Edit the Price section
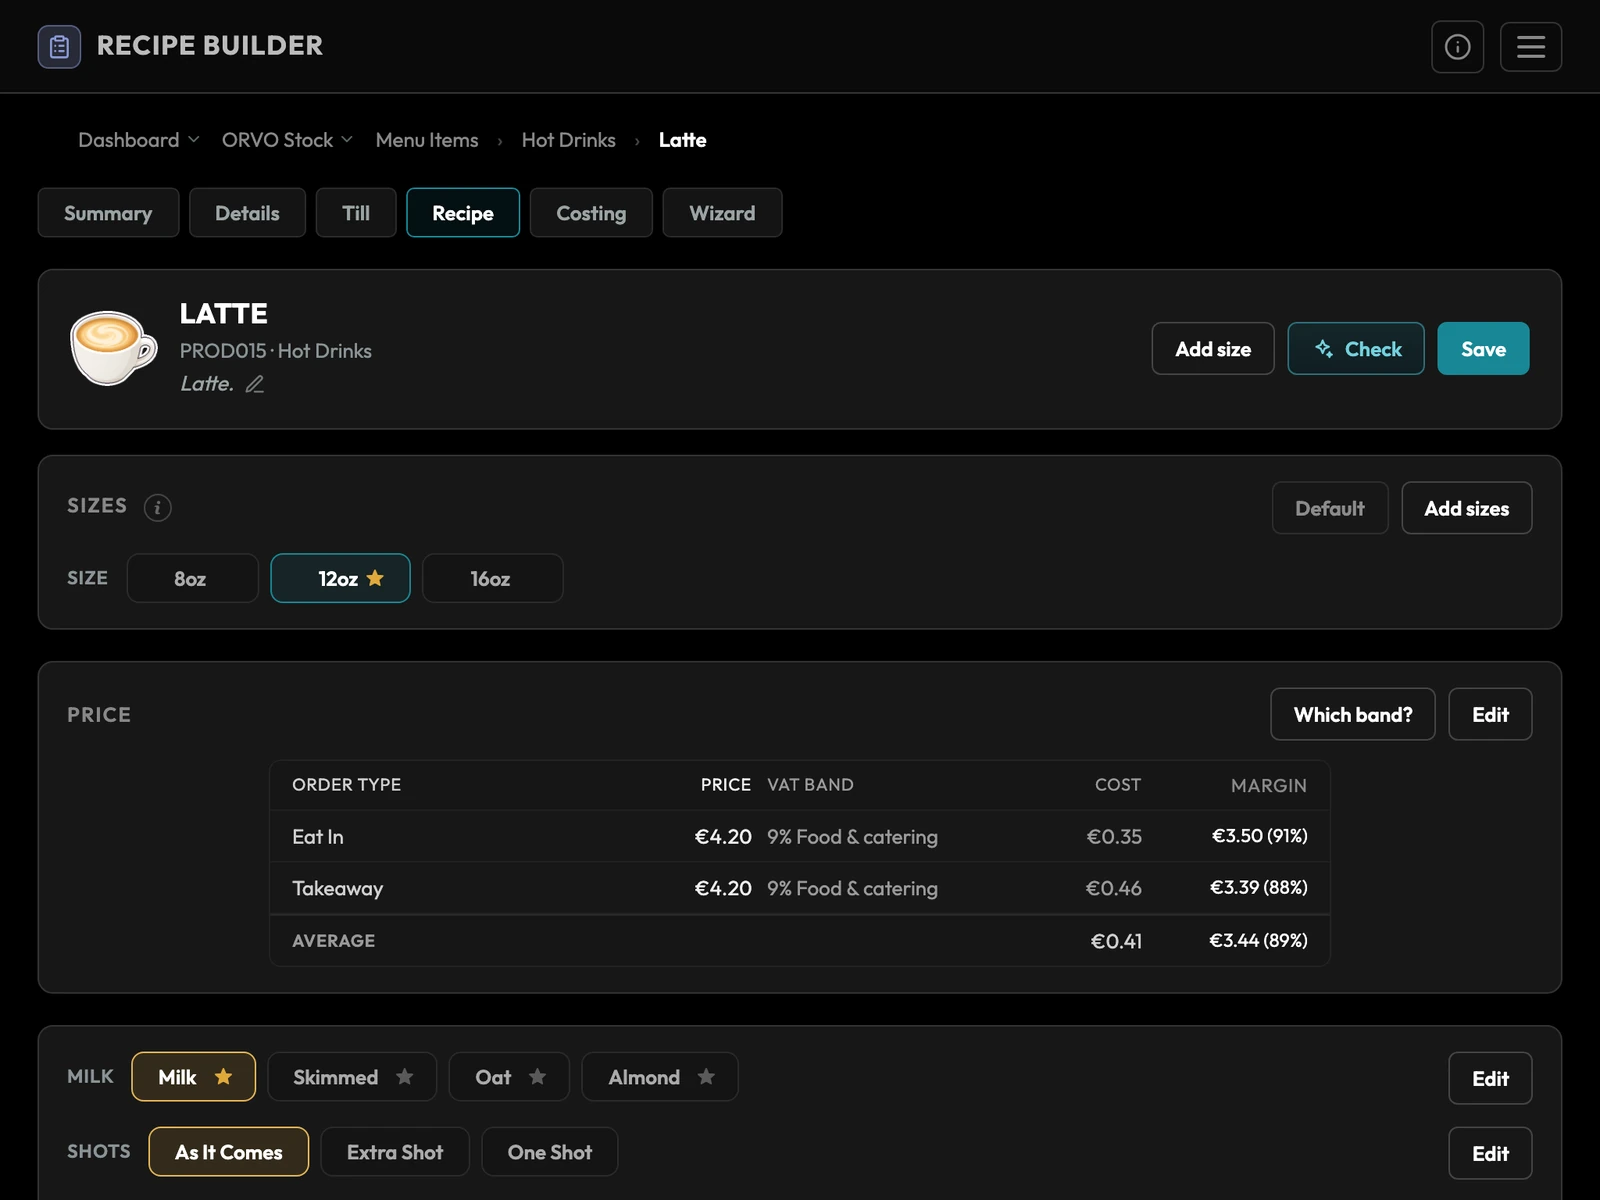The width and height of the screenshot is (1600, 1200). pyautogui.click(x=1490, y=714)
